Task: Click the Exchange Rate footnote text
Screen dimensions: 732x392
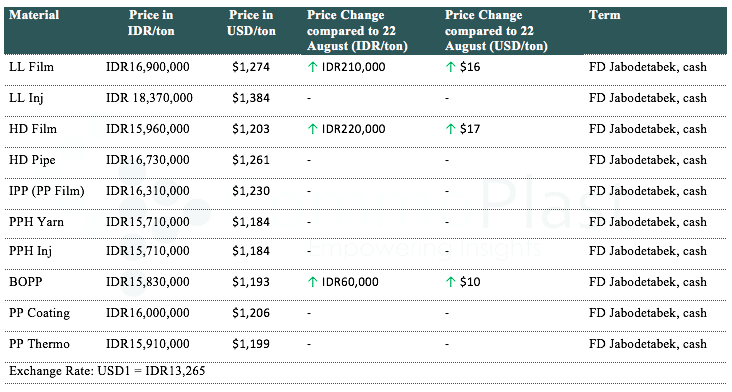Action: 107,371
